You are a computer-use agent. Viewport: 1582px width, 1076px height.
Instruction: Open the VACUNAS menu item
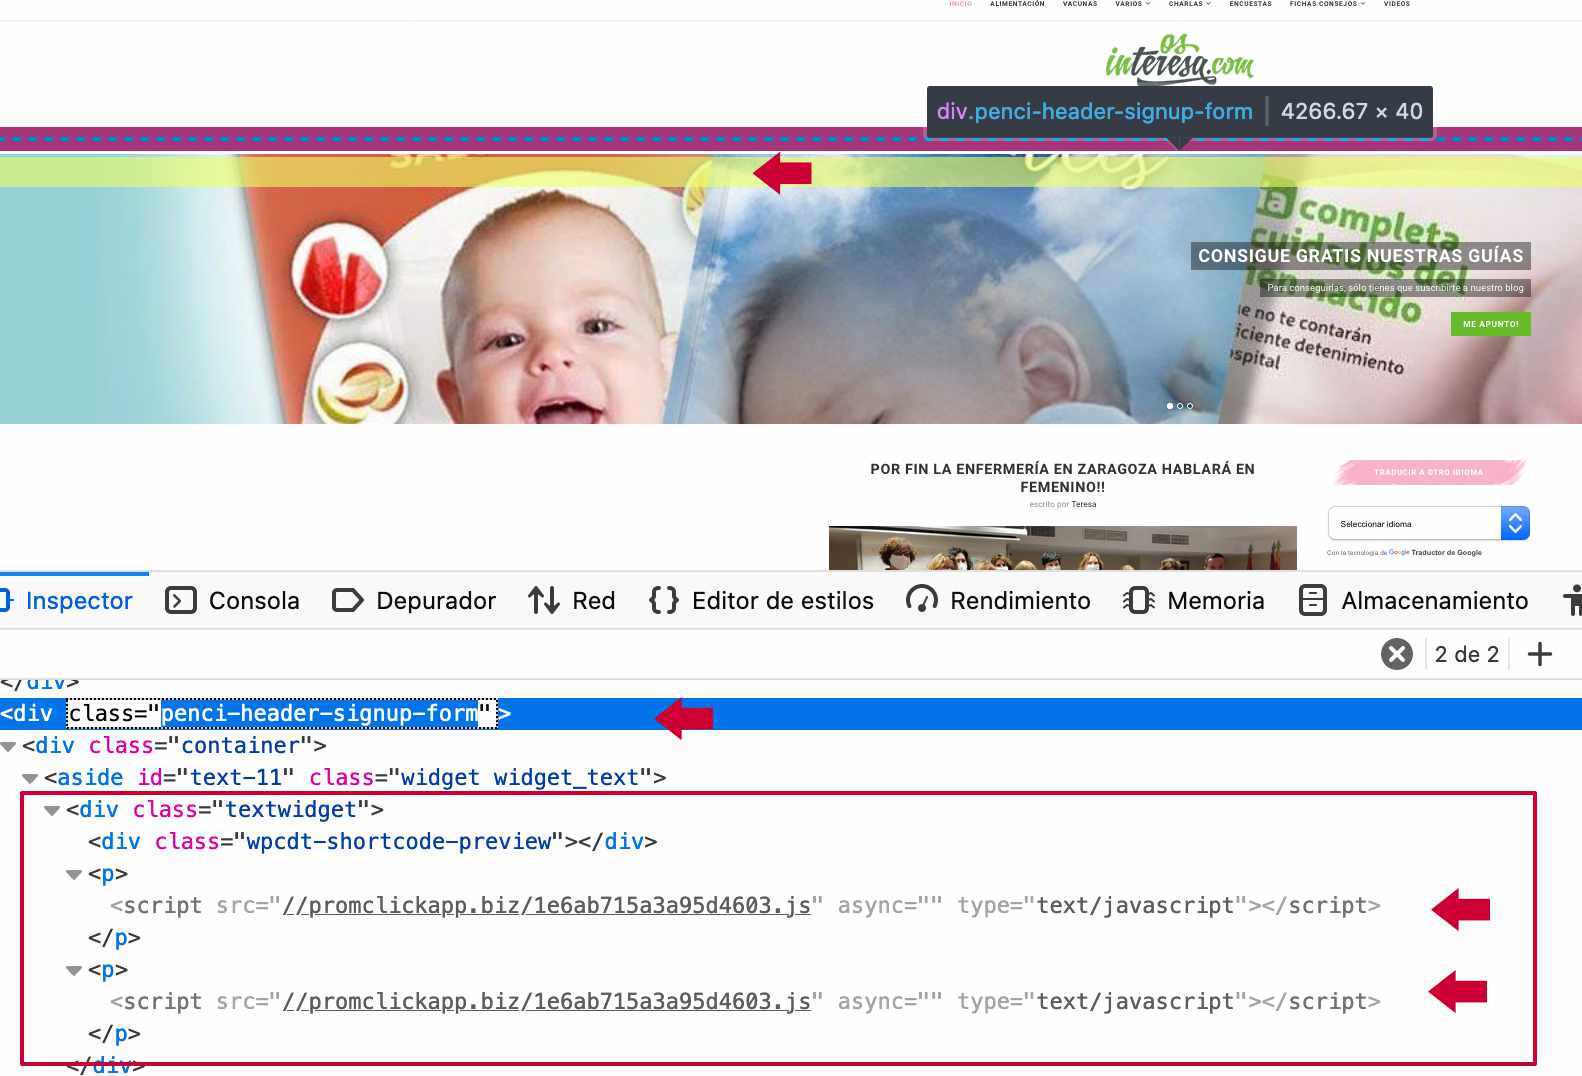(x=1080, y=4)
